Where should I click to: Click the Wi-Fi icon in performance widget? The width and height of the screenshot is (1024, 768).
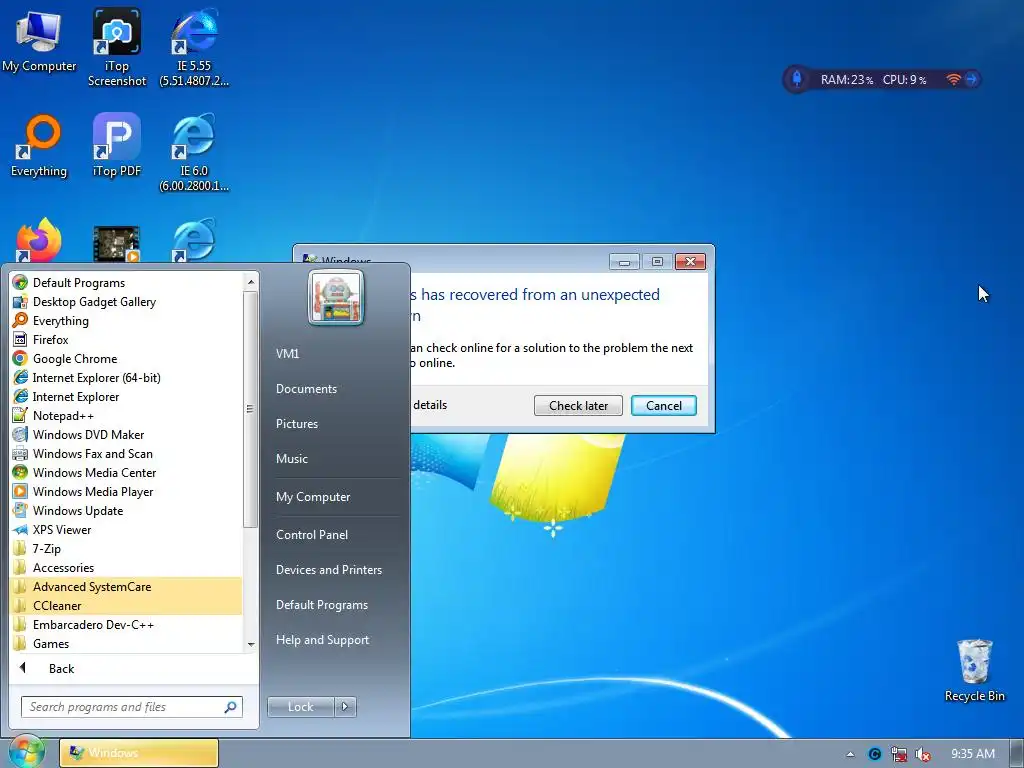tap(953, 79)
